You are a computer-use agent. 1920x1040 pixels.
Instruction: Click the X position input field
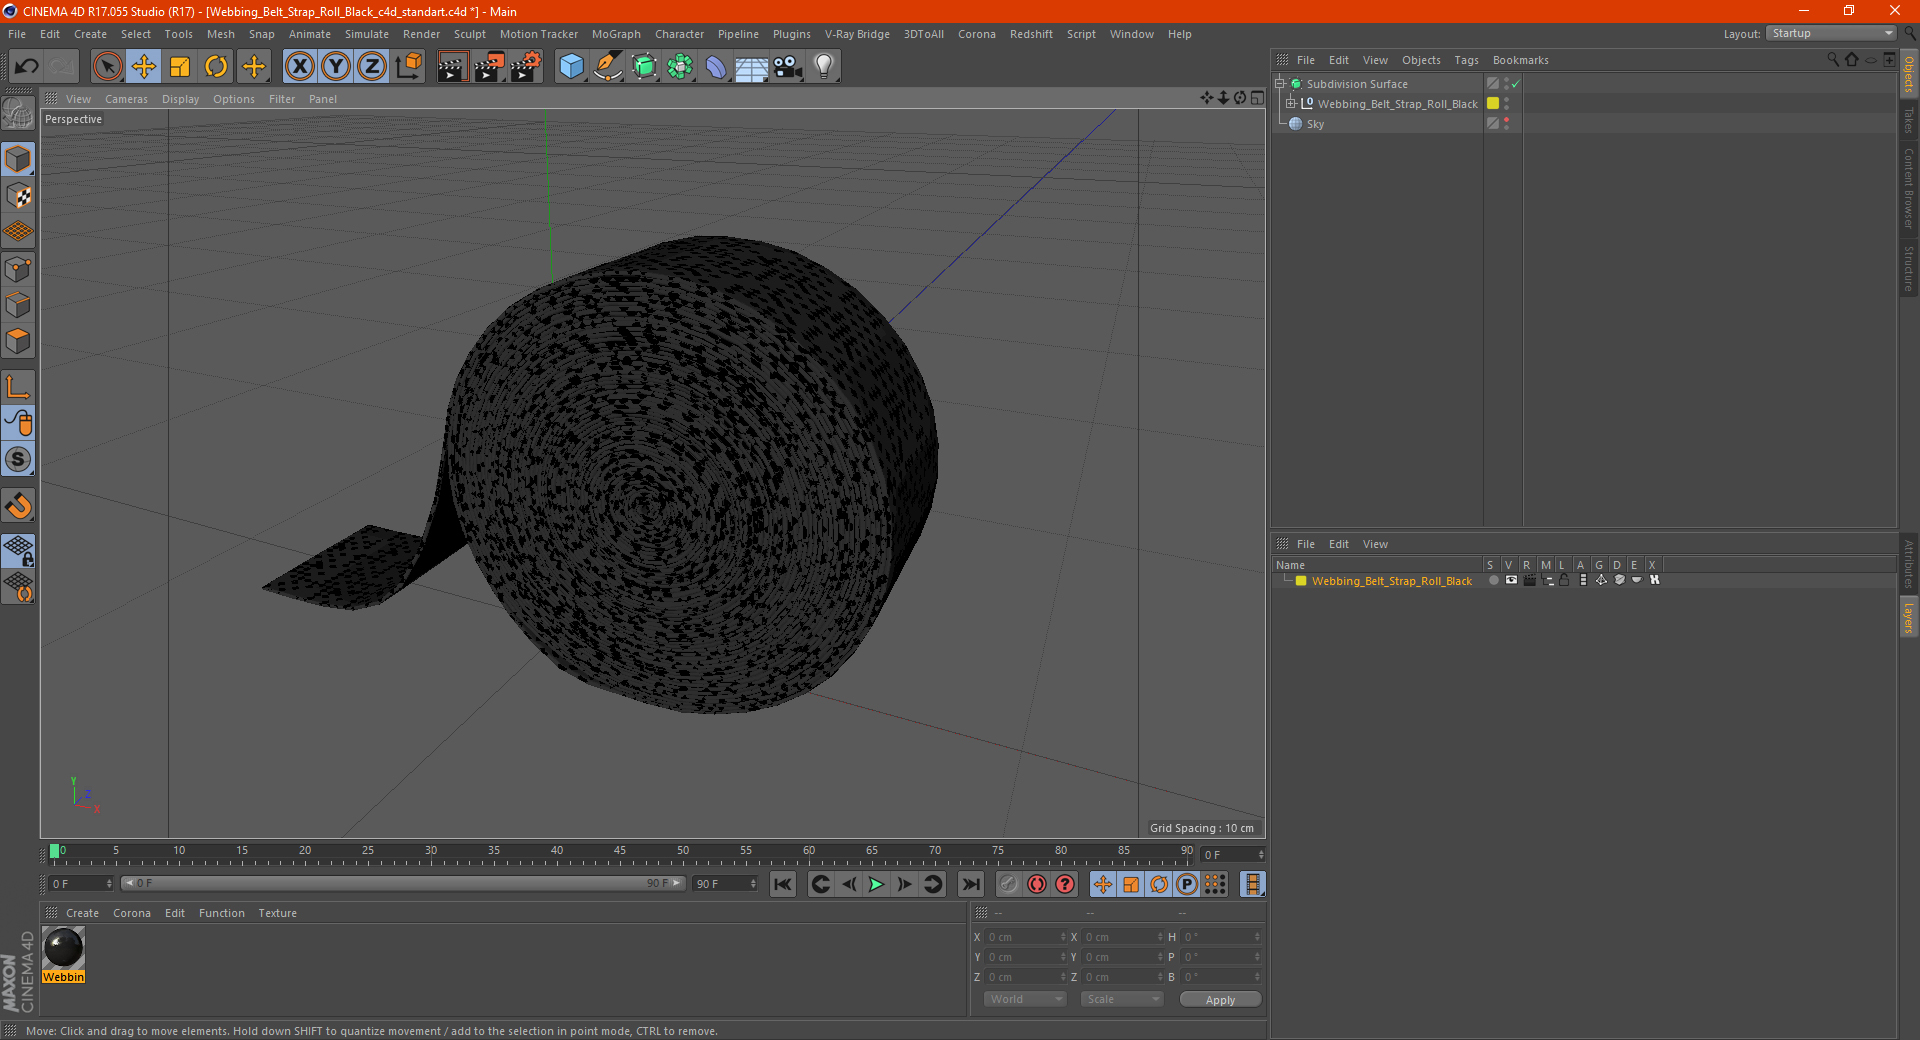(1025, 937)
